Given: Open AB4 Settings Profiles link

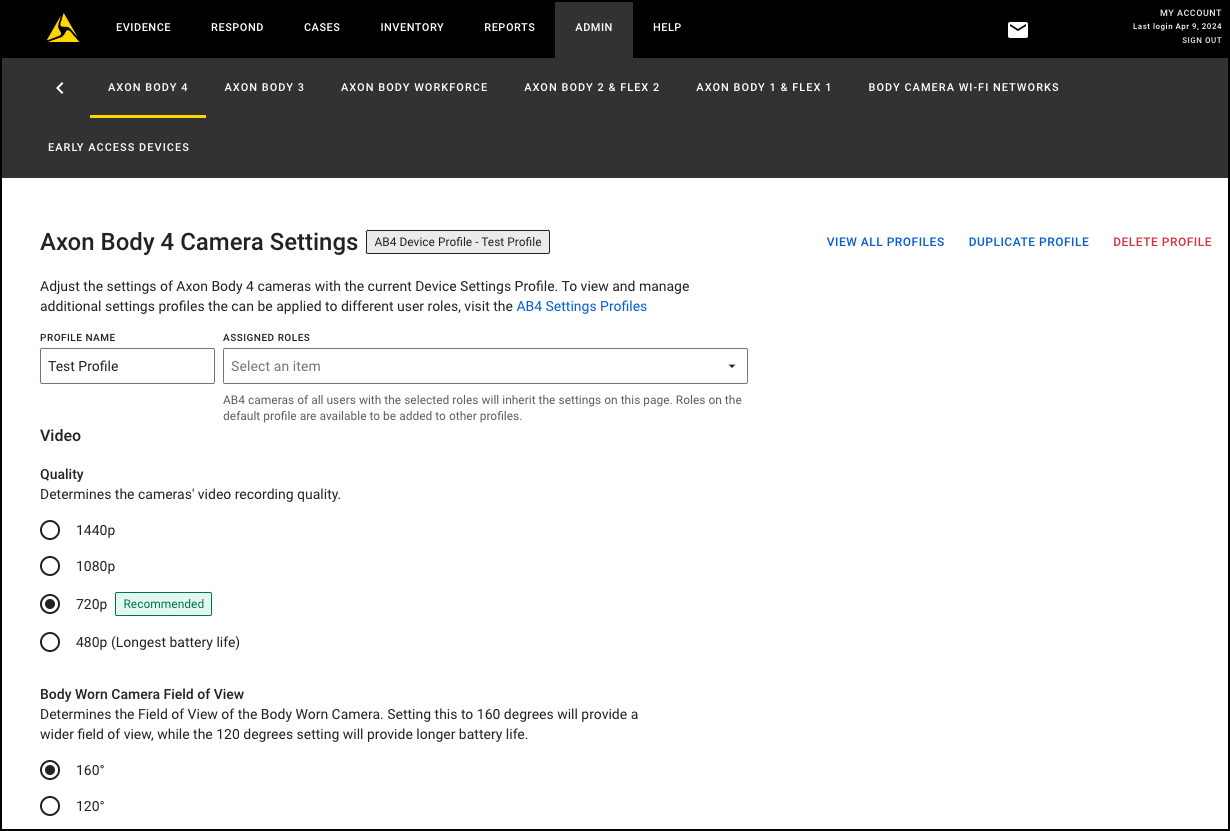Looking at the screenshot, I should click(x=581, y=307).
